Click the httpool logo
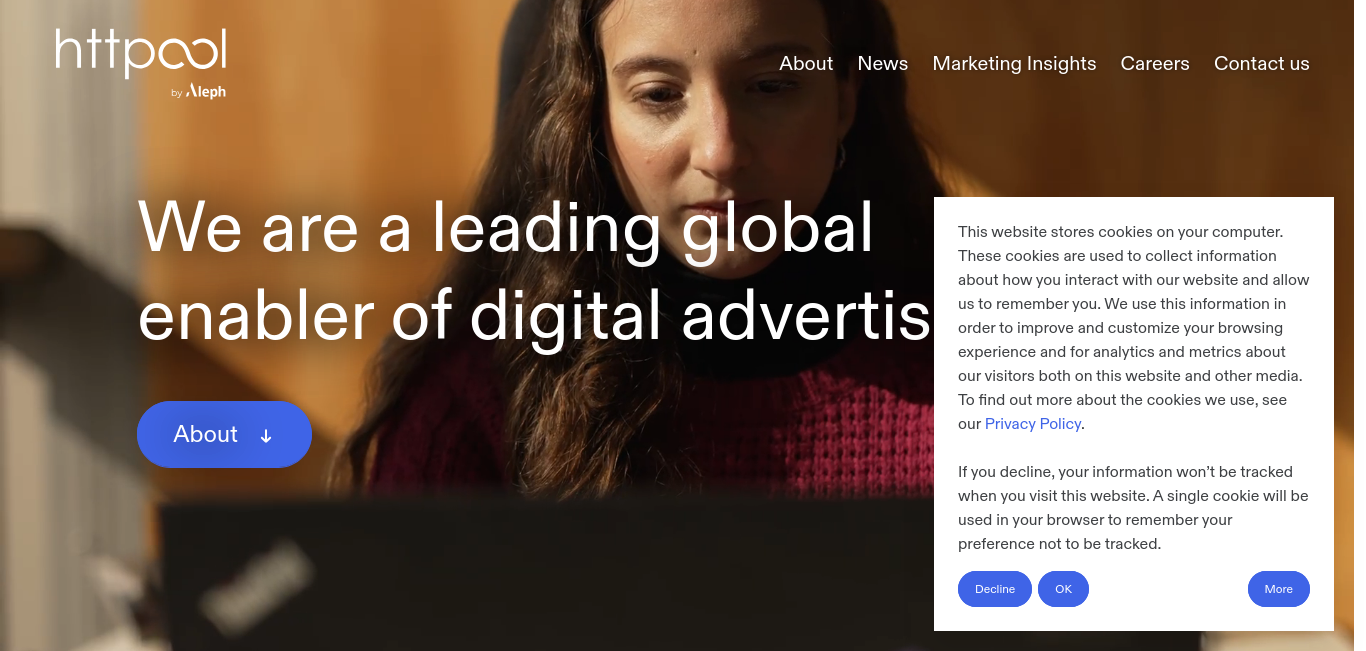The width and height of the screenshot is (1366, 651). [x=141, y=54]
